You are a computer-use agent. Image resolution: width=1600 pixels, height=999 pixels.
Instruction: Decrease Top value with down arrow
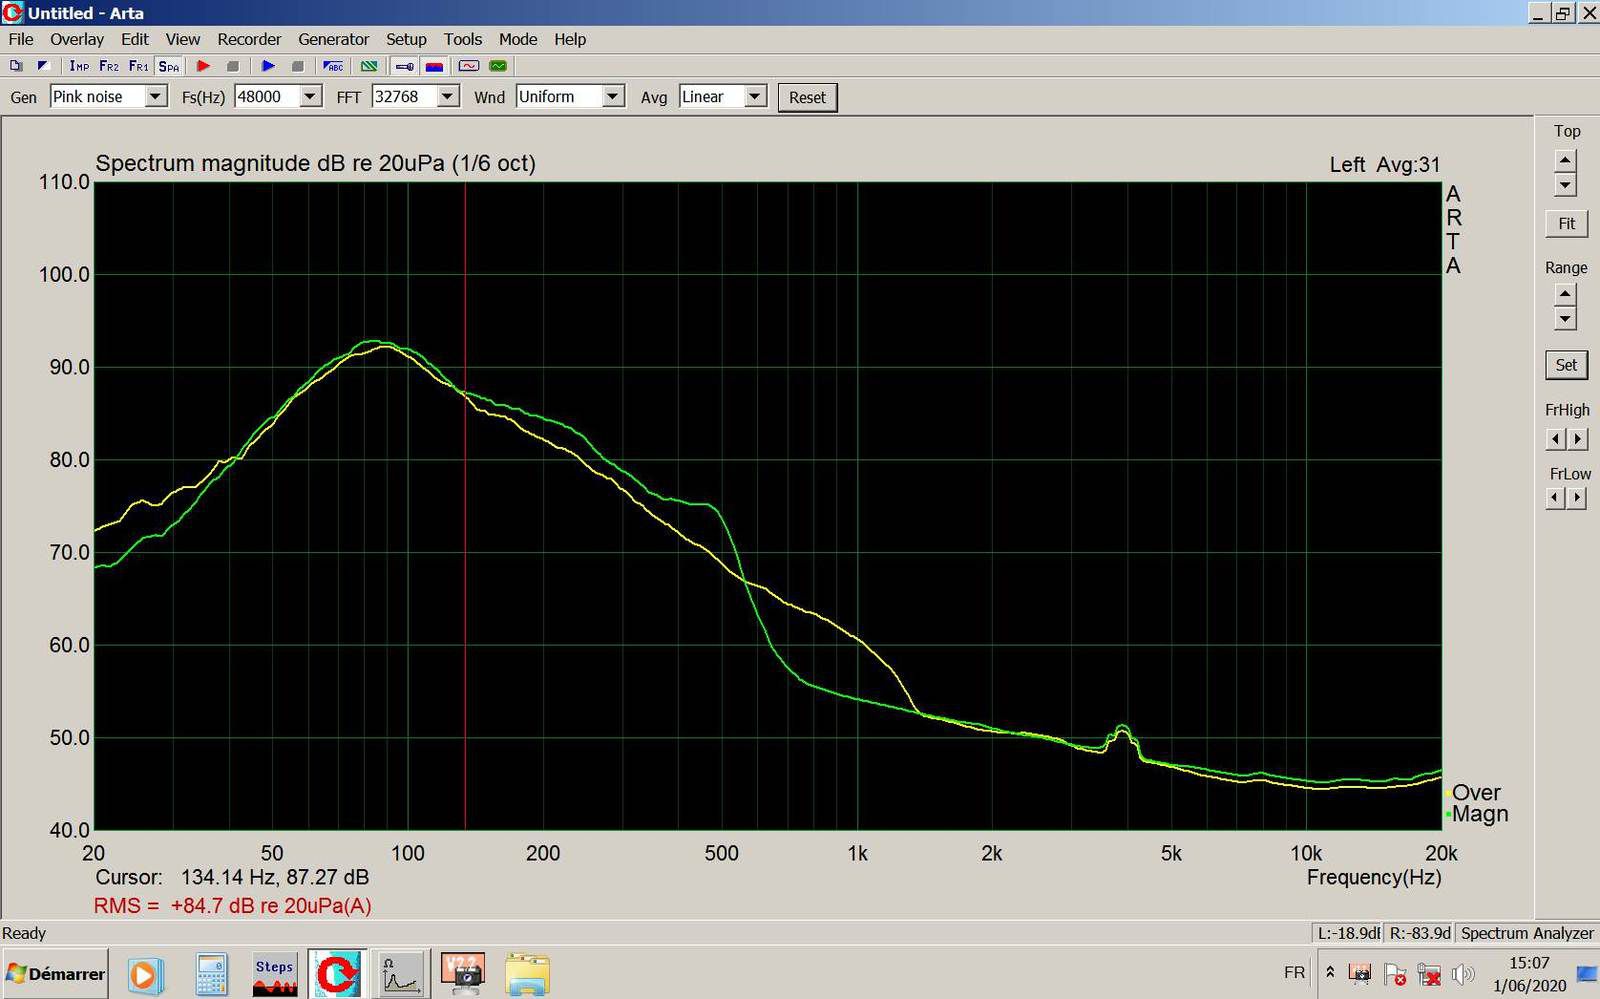coord(1566,185)
